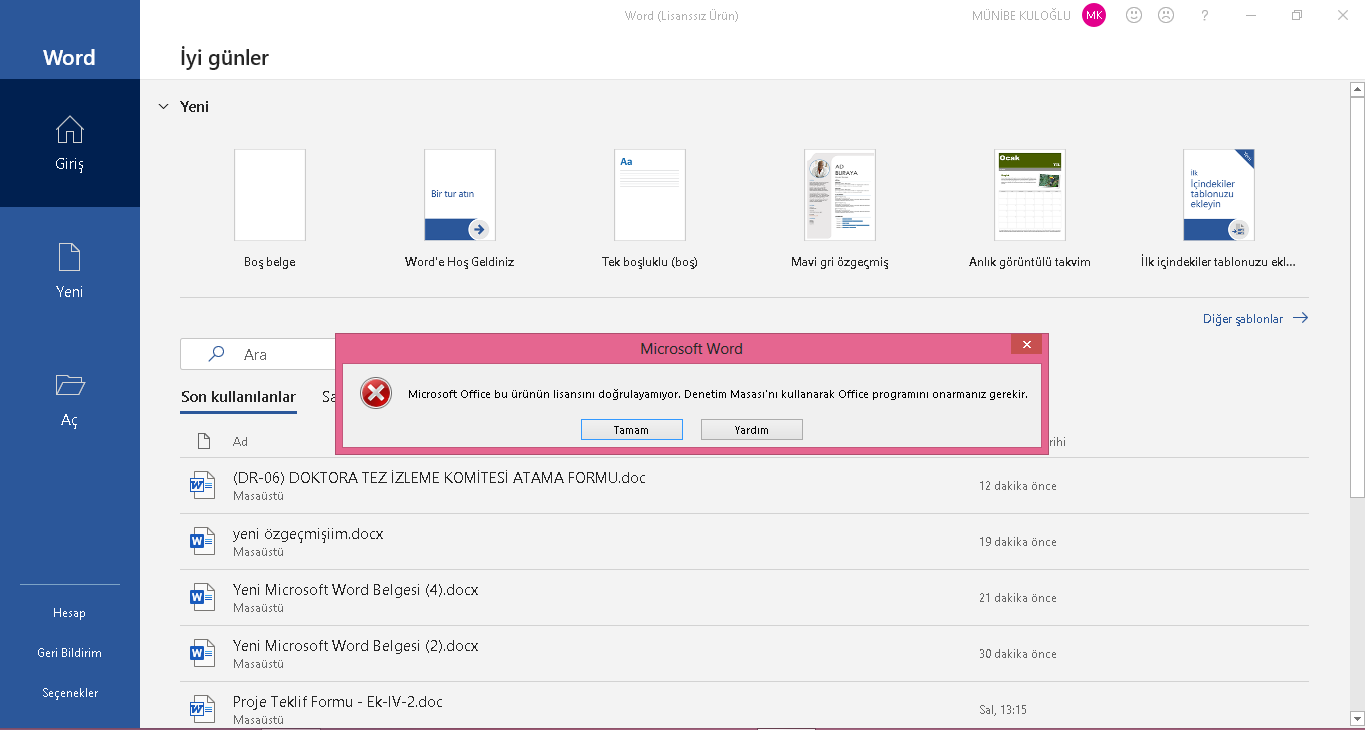Viewport: 1365px width, 730px height.
Task: Sort list by Ad column header
Action: pos(240,441)
